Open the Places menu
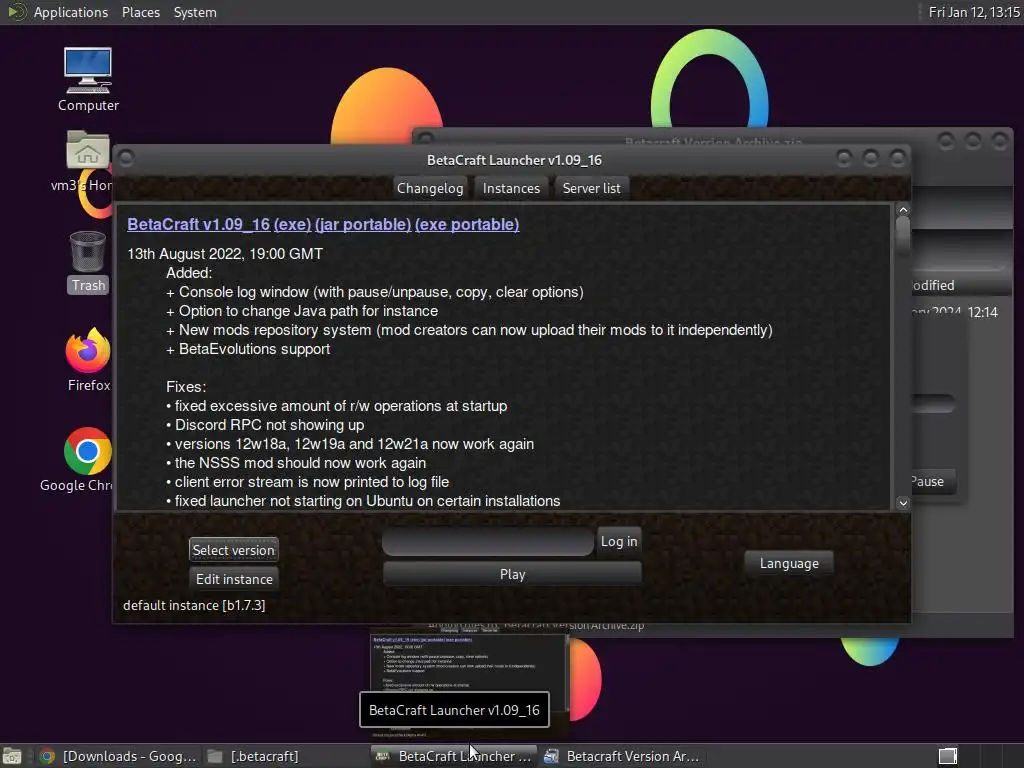Image resolution: width=1024 pixels, height=768 pixels. tap(140, 12)
